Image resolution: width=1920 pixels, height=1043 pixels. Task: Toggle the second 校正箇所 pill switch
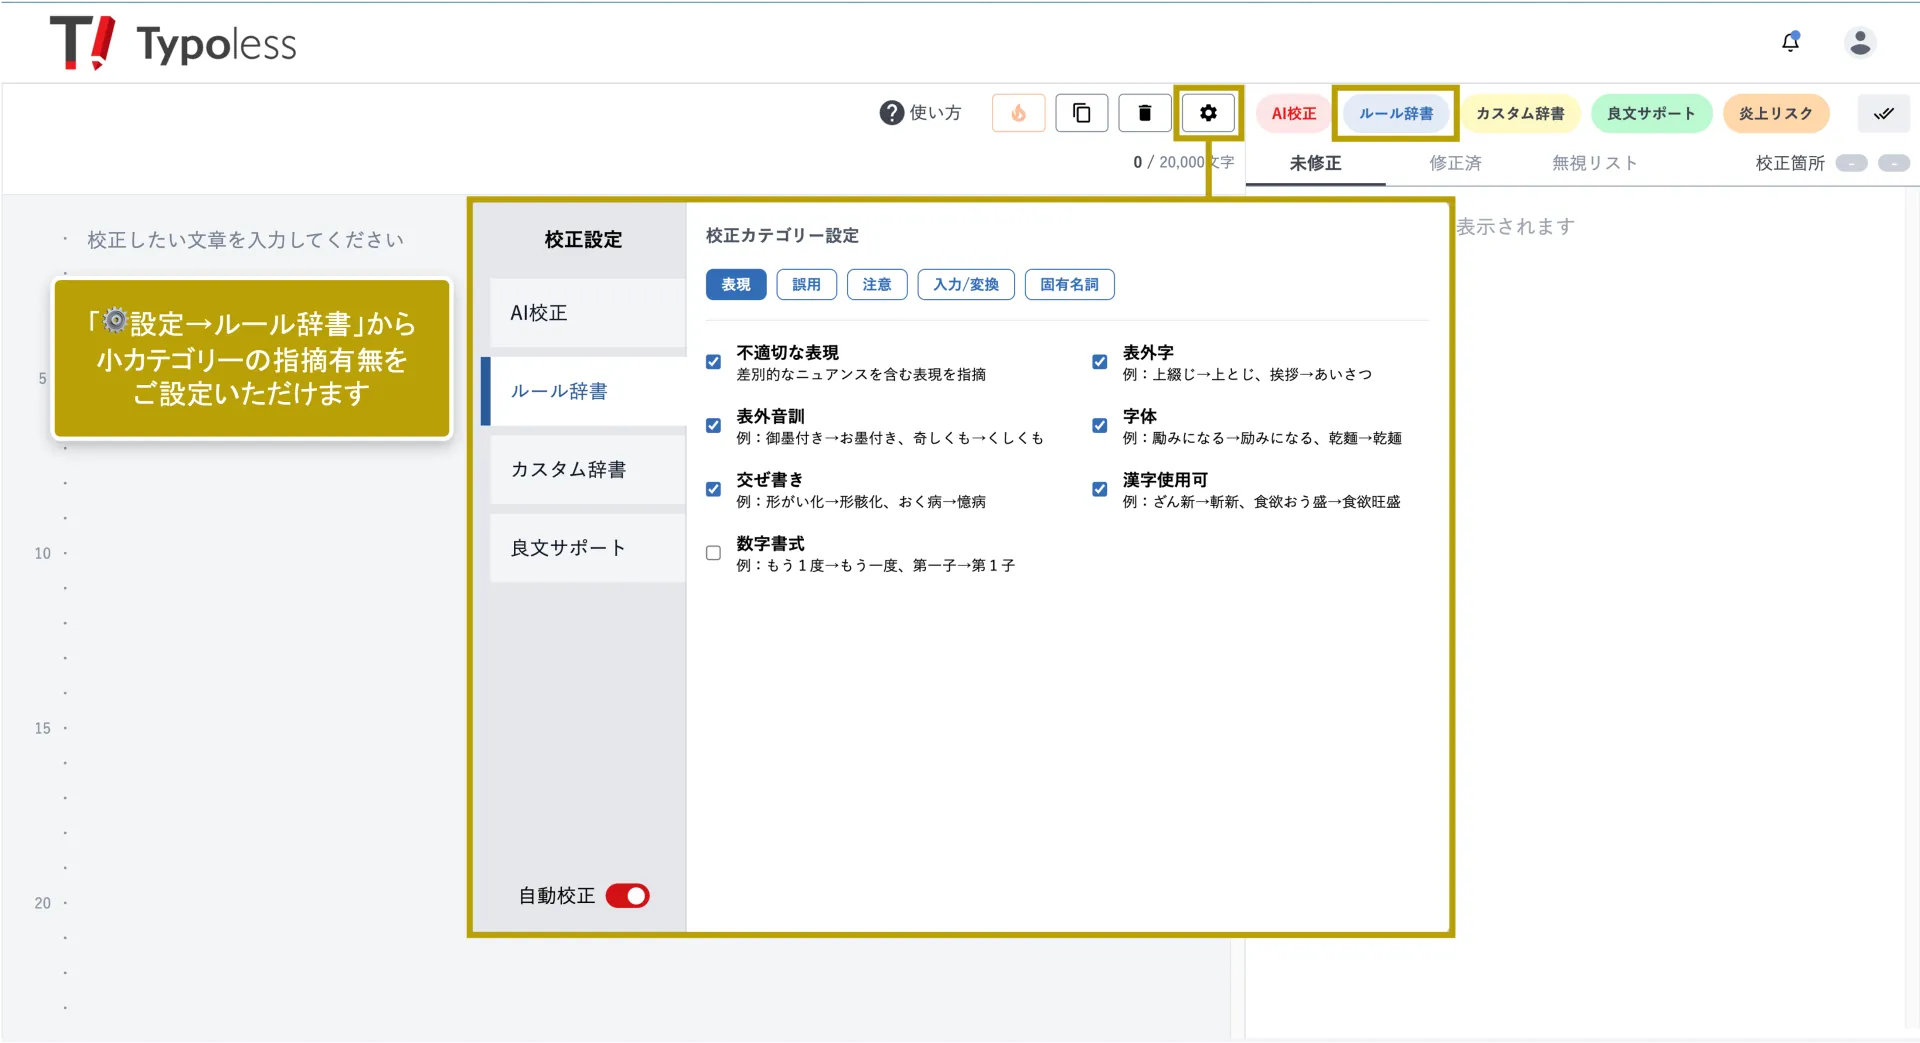(x=1894, y=163)
